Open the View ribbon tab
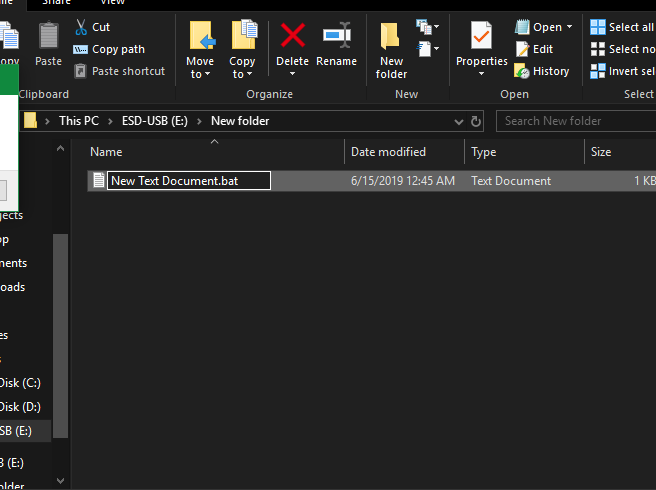656x490 pixels. (113, 2)
